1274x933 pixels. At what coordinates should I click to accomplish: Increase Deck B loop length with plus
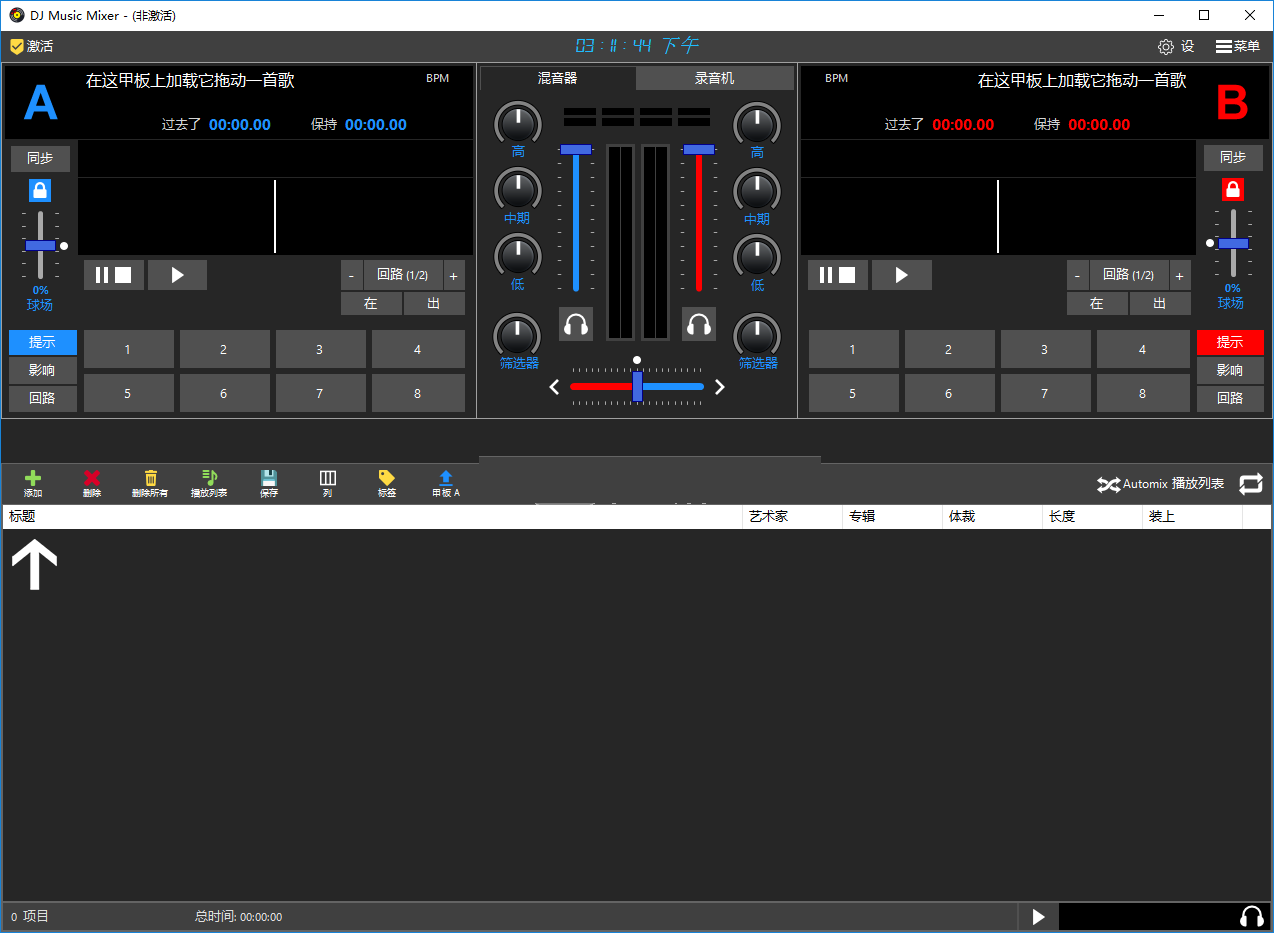click(1180, 275)
